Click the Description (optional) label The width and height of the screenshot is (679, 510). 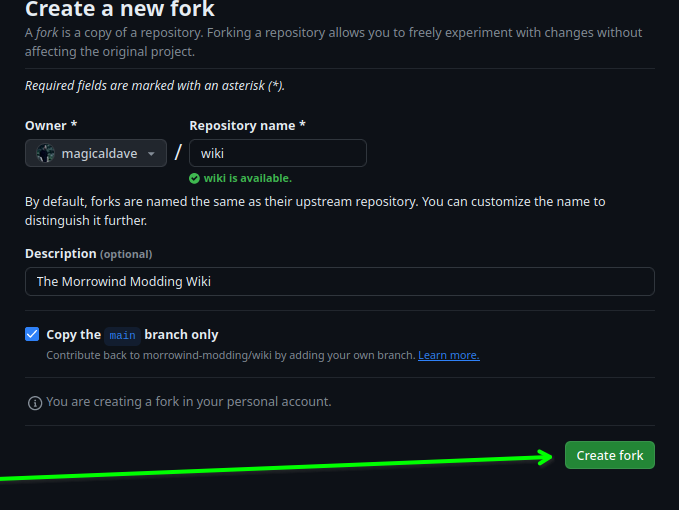tap(89, 254)
